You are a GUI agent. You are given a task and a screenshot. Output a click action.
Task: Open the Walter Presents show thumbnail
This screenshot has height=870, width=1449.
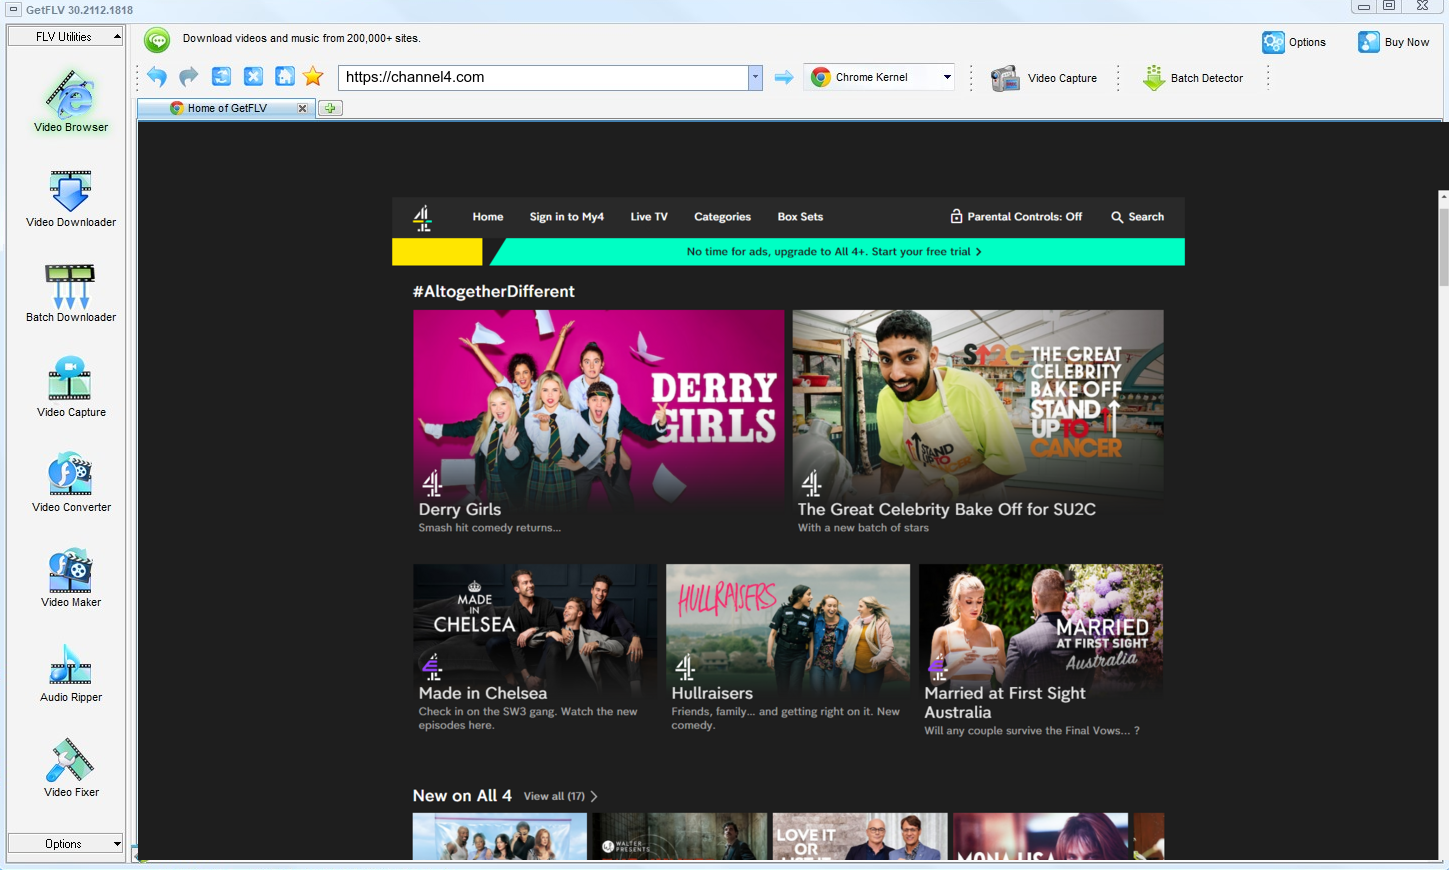(x=679, y=836)
